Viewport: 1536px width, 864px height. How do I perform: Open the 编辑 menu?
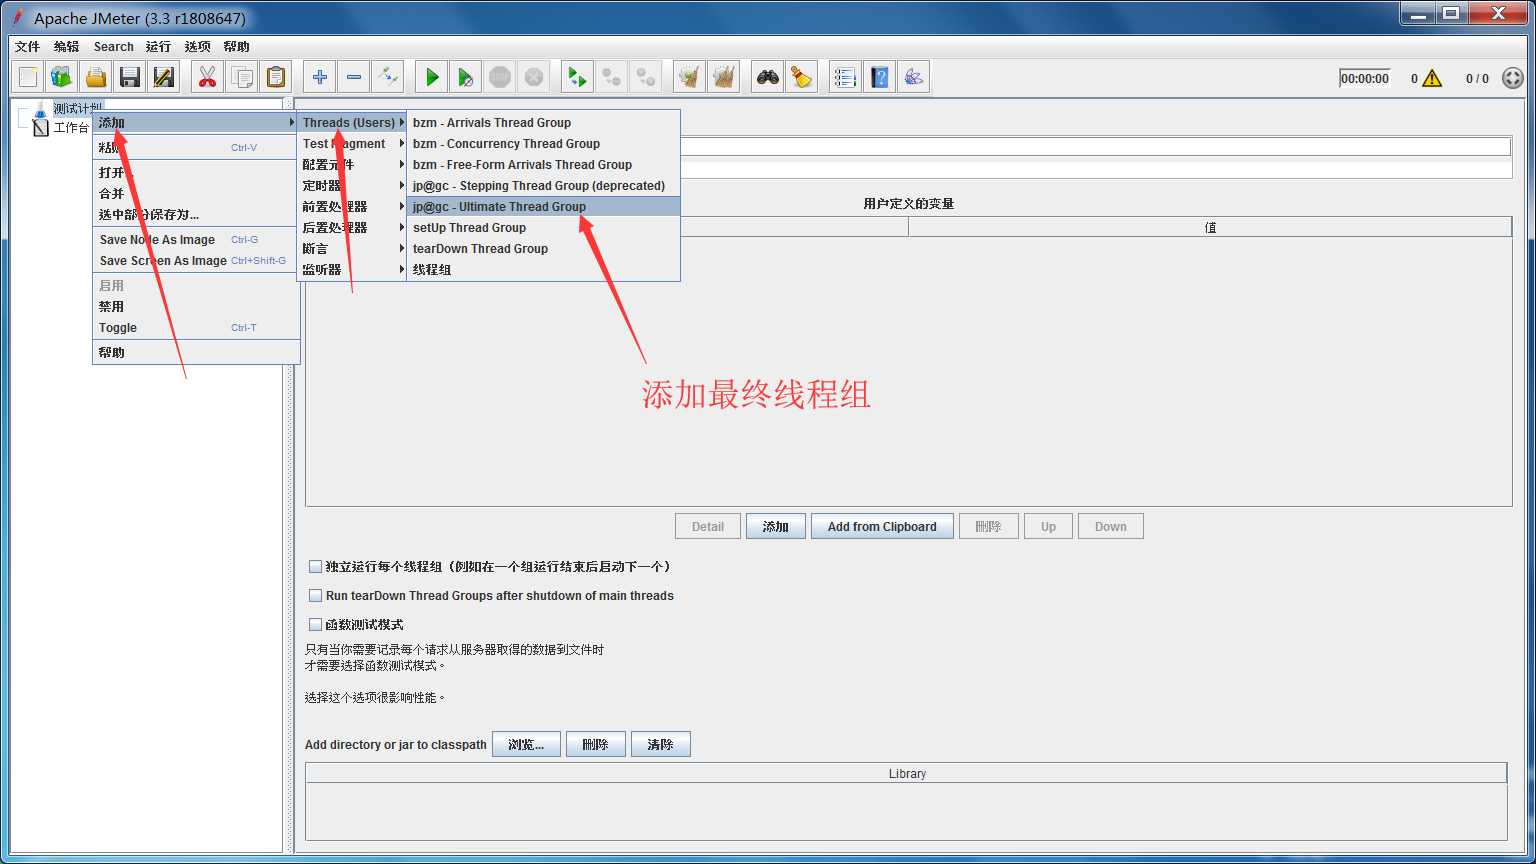pyautogui.click(x=66, y=47)
